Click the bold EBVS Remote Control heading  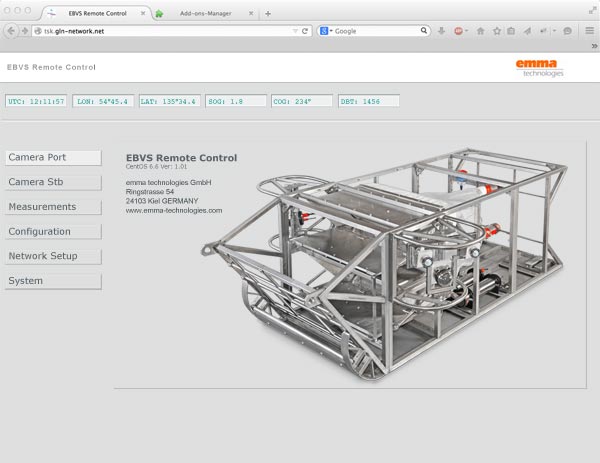(x=181, y=158)
